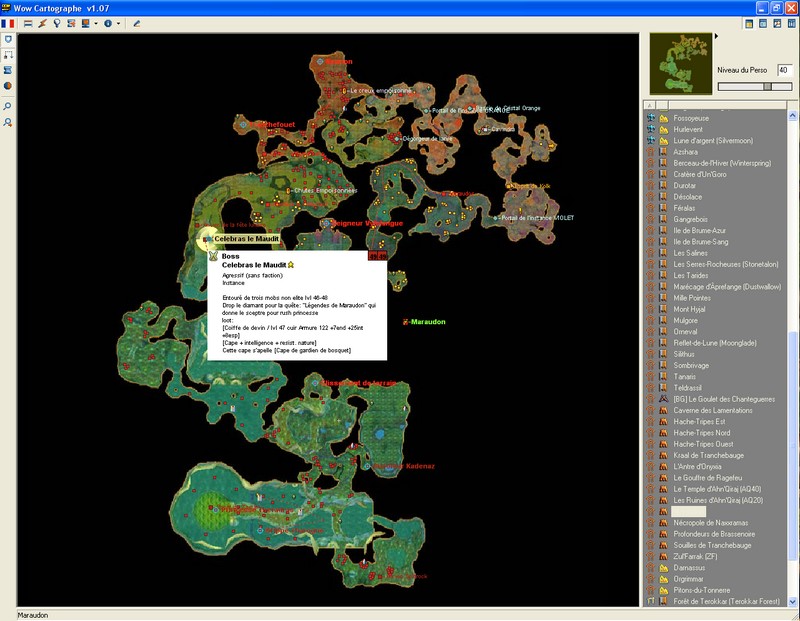
Task: Click the character level slider thumb
Action: (767, 87)
